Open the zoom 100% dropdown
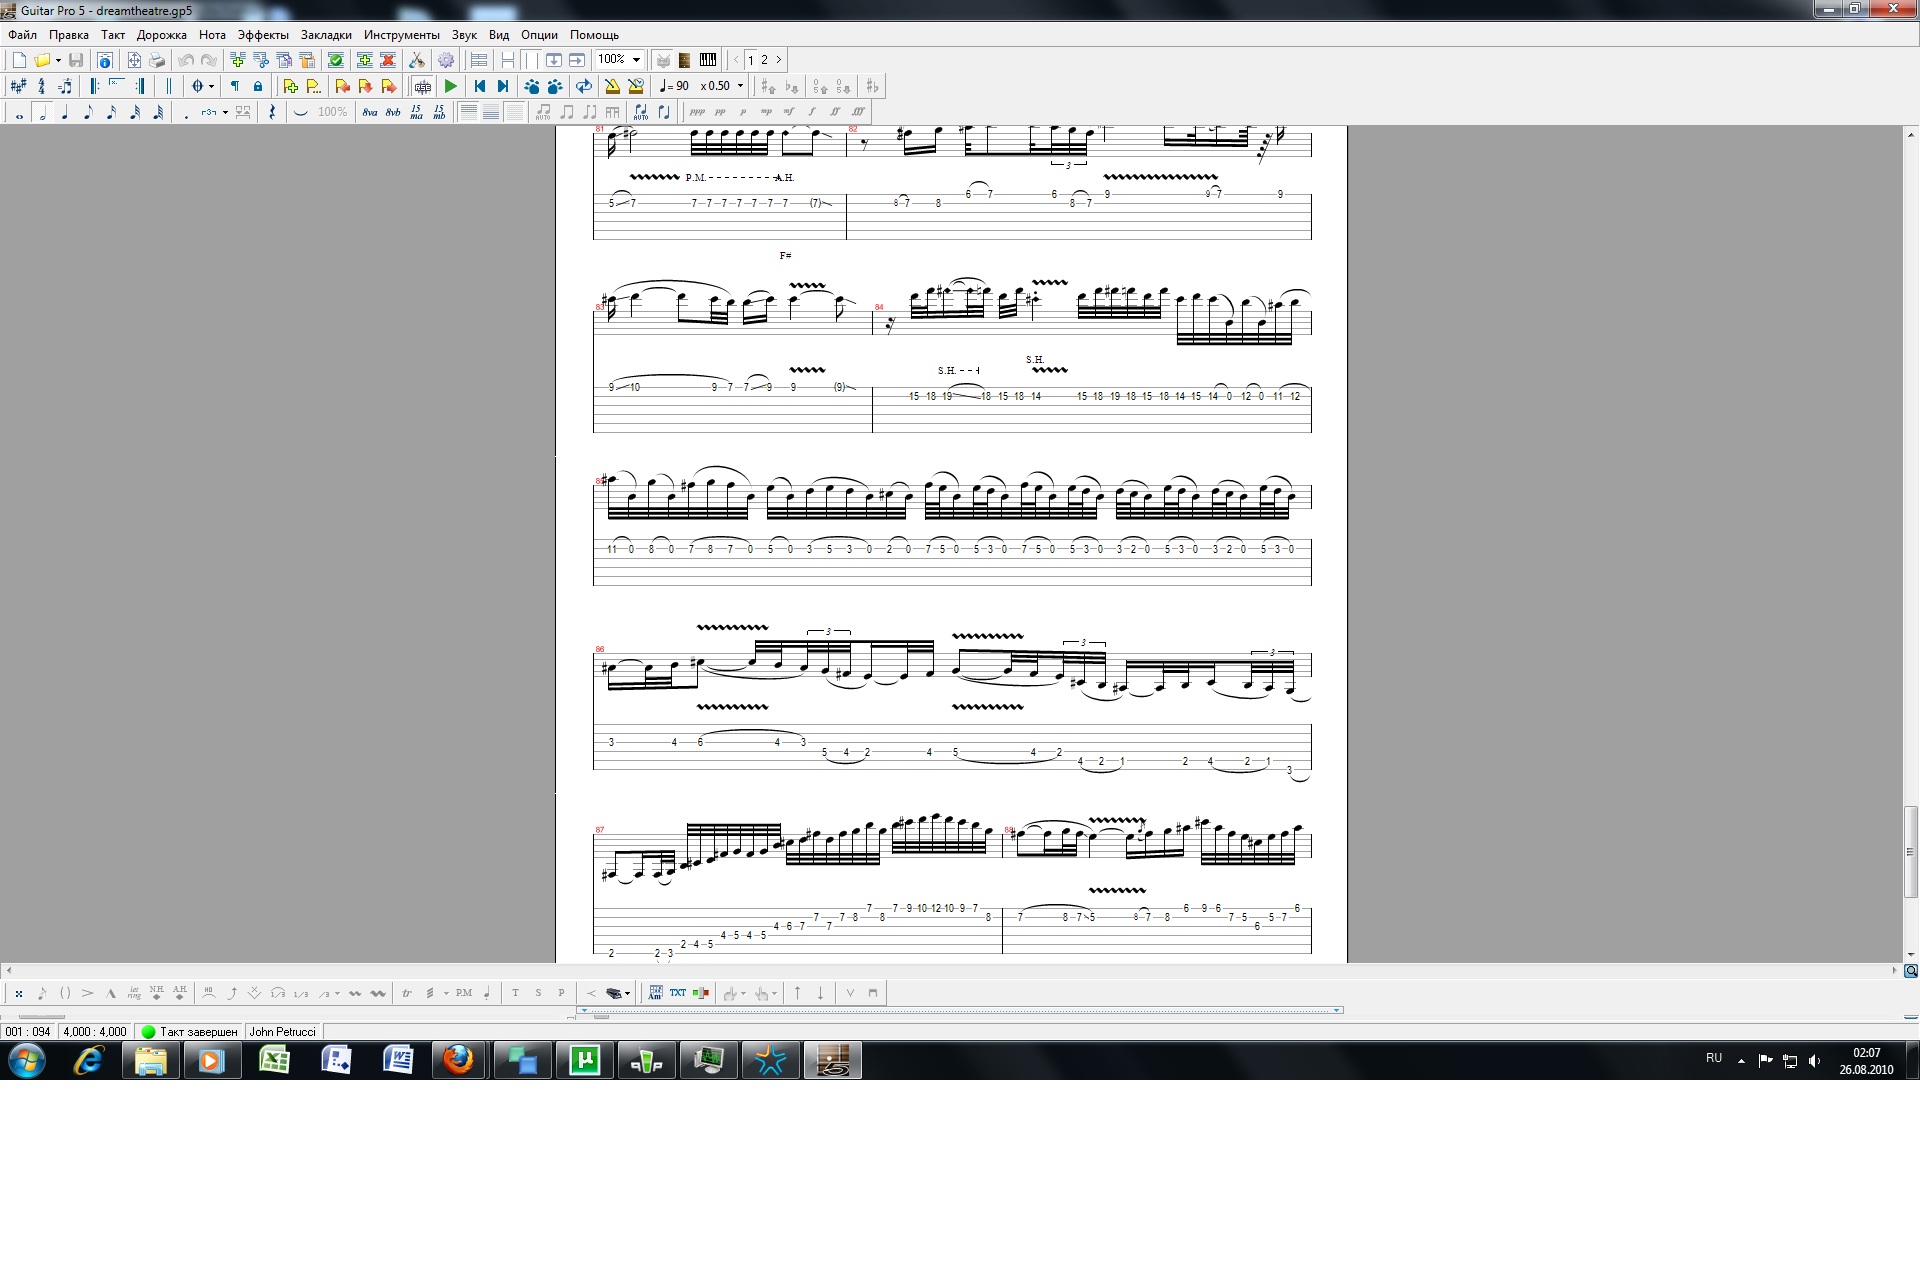The height and width of the screenshot is (1265, 1920). (636, 60)
